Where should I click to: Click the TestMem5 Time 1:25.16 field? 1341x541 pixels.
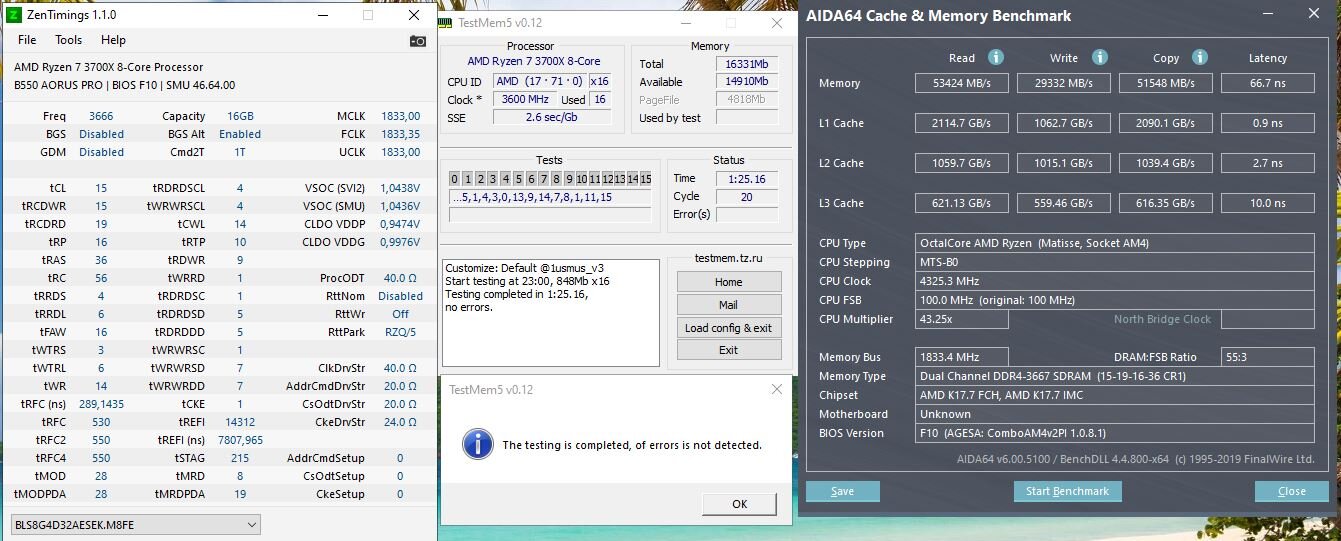tap(747, 178)
